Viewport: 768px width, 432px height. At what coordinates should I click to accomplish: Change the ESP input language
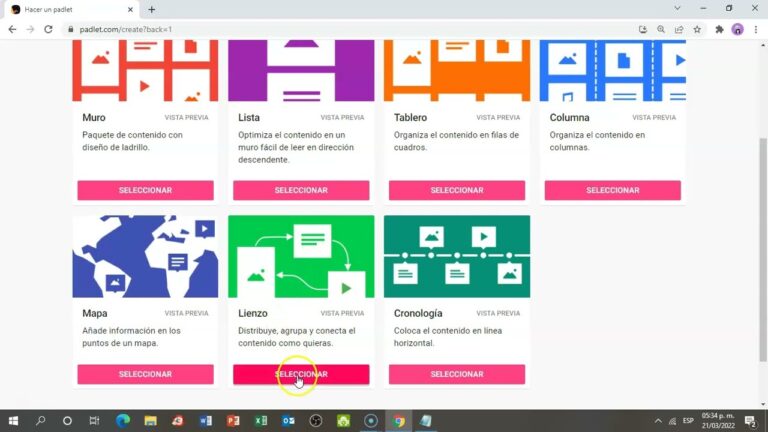688,421
